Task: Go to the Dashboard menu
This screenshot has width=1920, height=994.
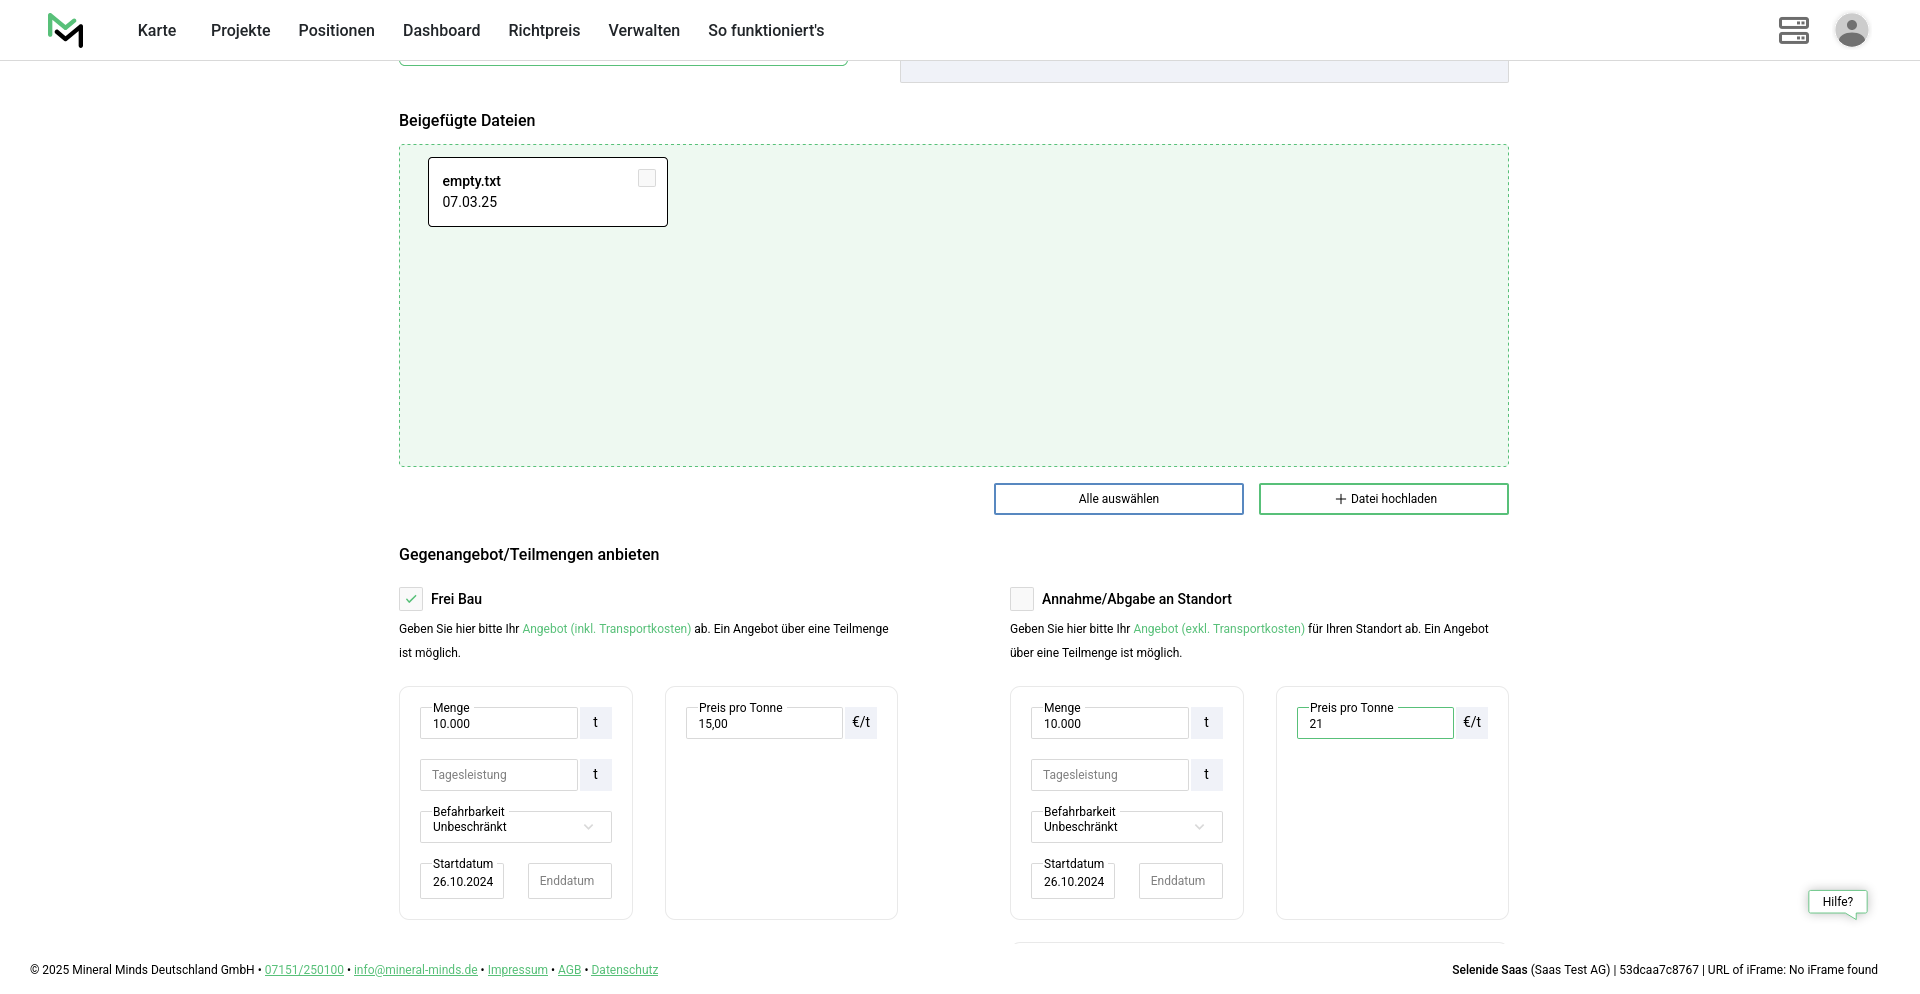Action: [441, 30]
